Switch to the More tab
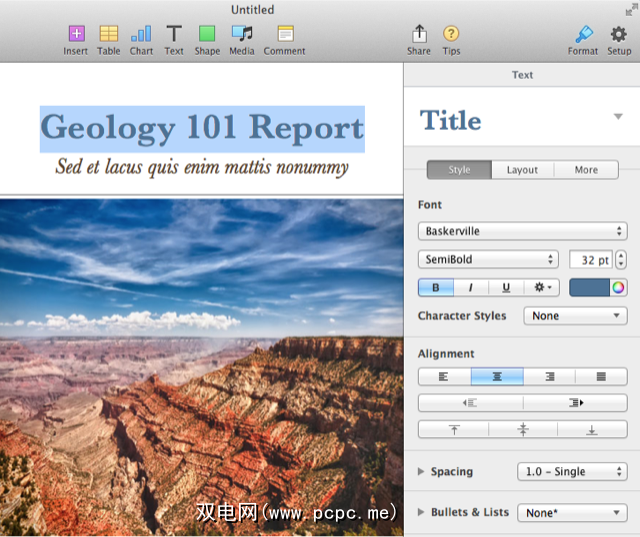Viewport: 640px width, 537px height. [x=586, y=170]
